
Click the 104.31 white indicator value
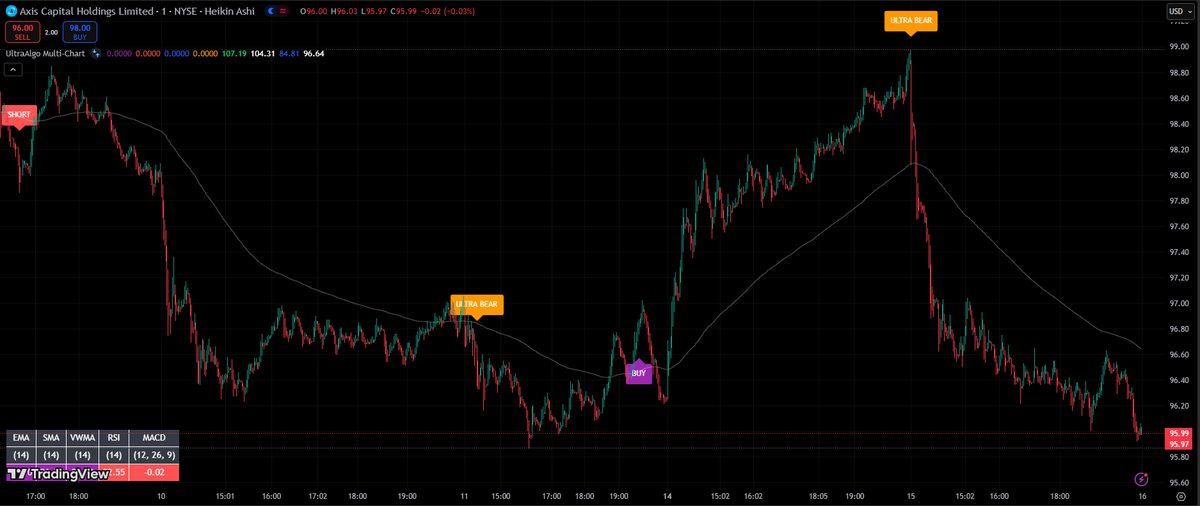click(263, 52)
